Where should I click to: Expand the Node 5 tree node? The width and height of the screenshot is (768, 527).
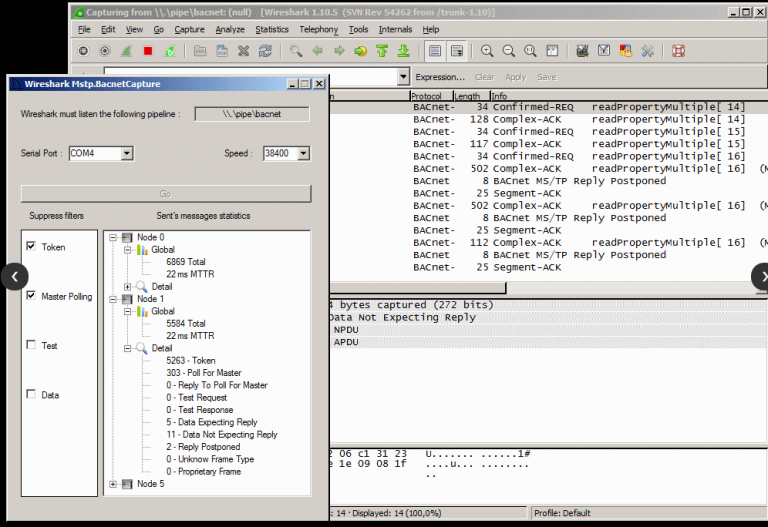click(x=113, y=484)
